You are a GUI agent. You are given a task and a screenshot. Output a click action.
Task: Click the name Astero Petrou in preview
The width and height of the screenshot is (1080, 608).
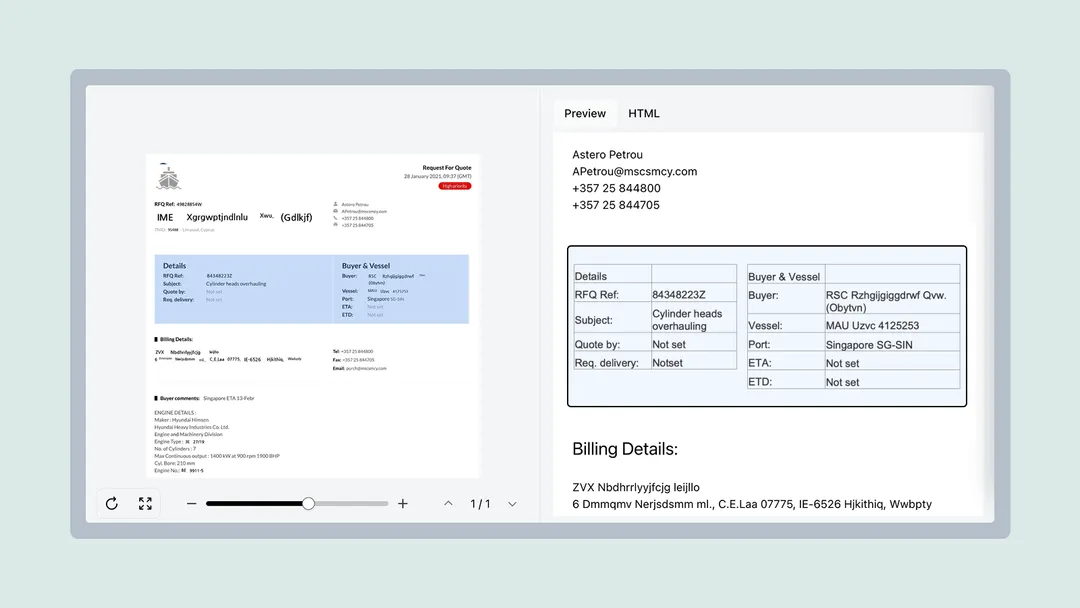tap(607, 154)
